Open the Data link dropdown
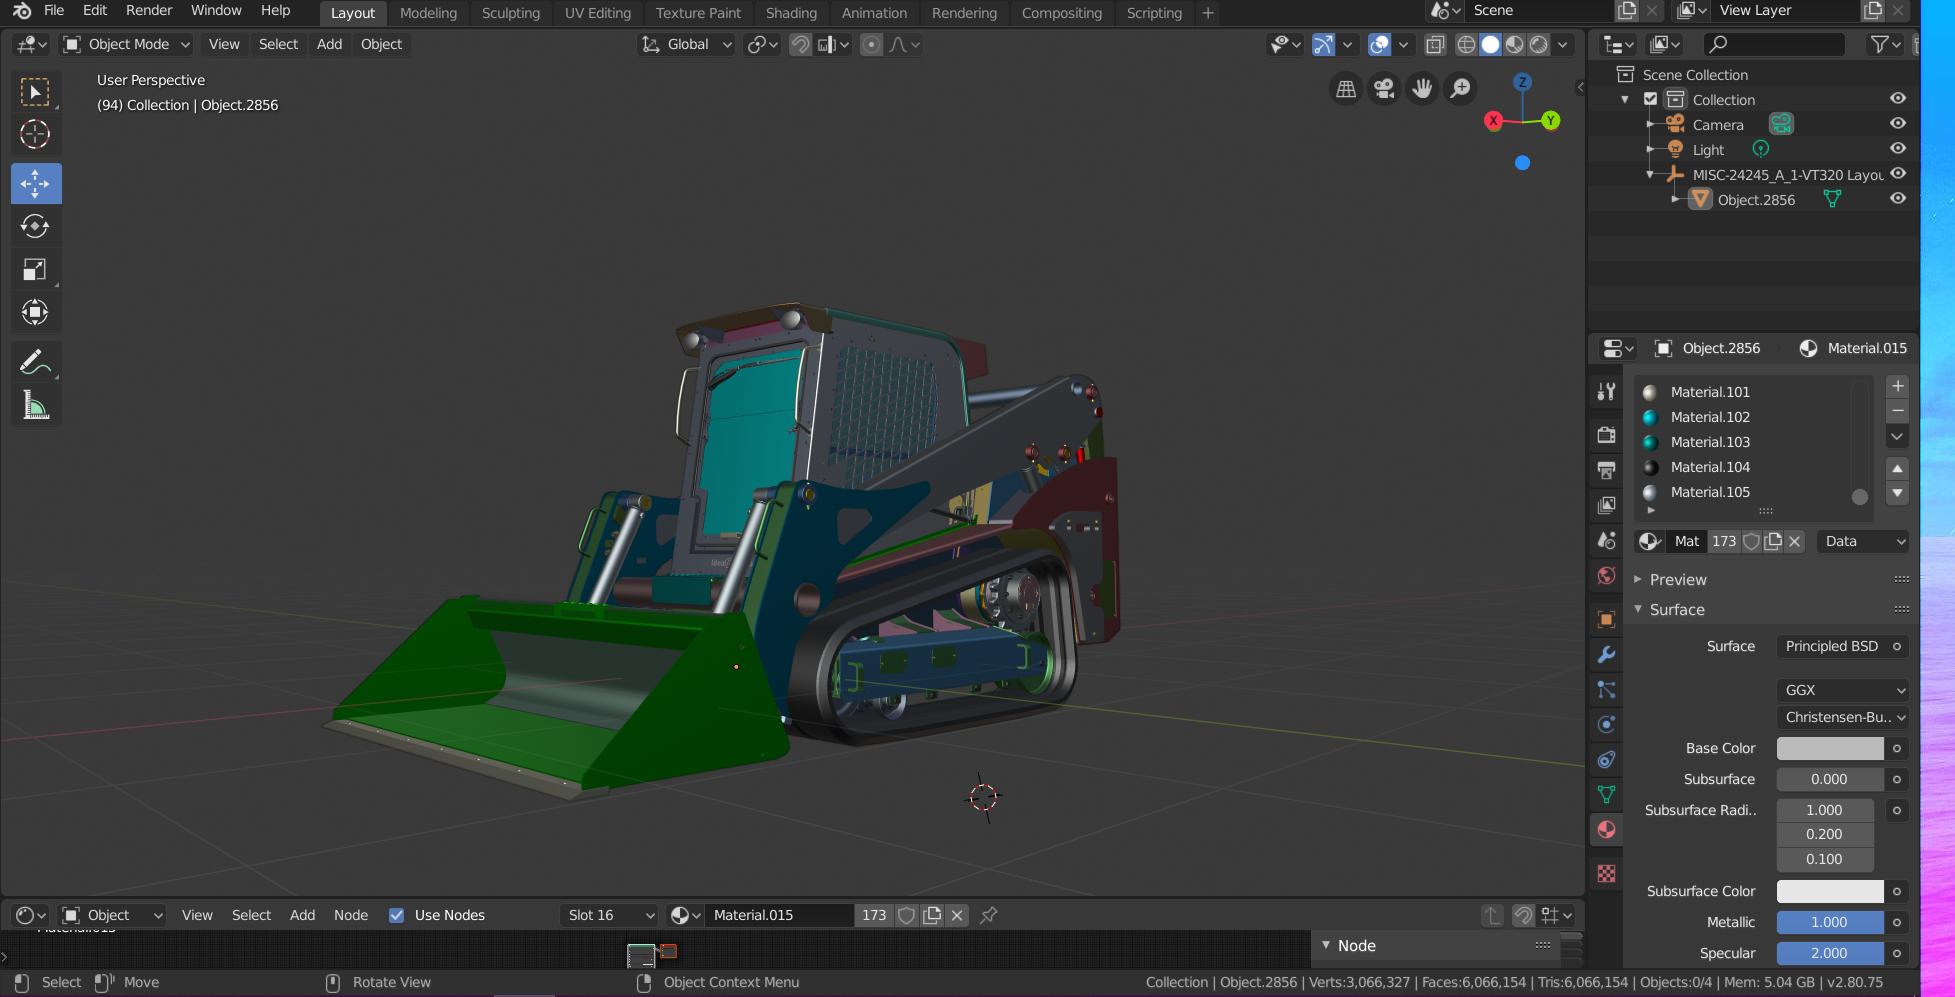This screenshot has width=1955, height=997. point(1864,541)
